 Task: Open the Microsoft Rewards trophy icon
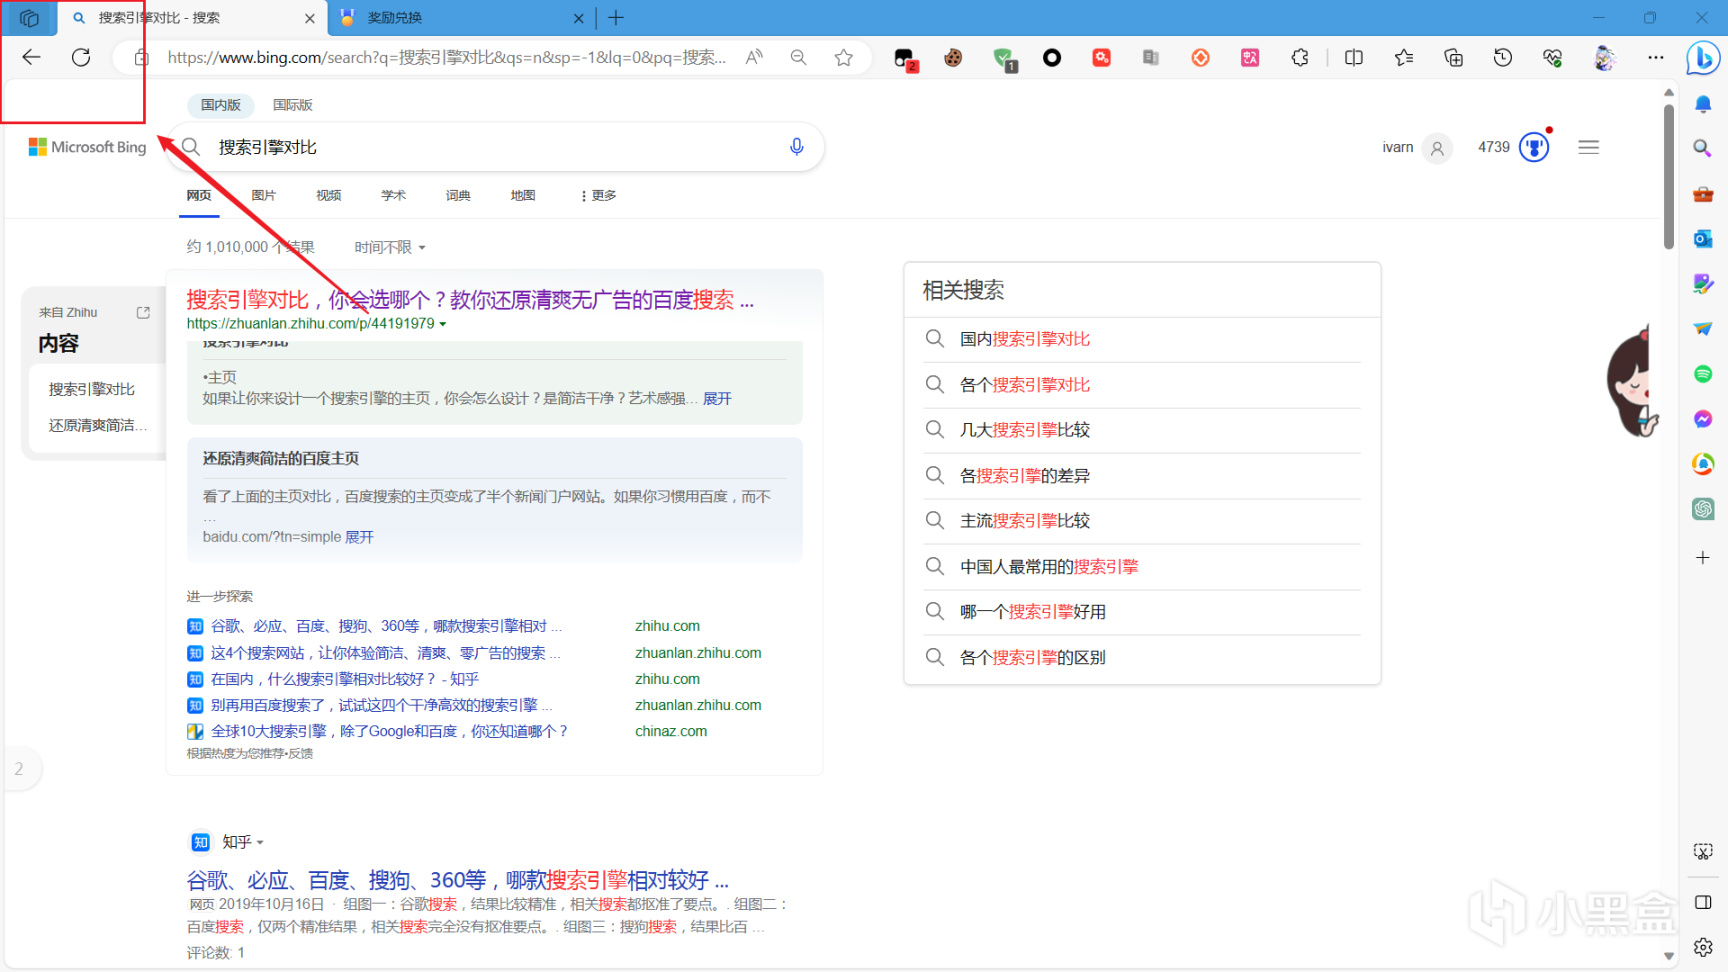(x=1533, y=148)
